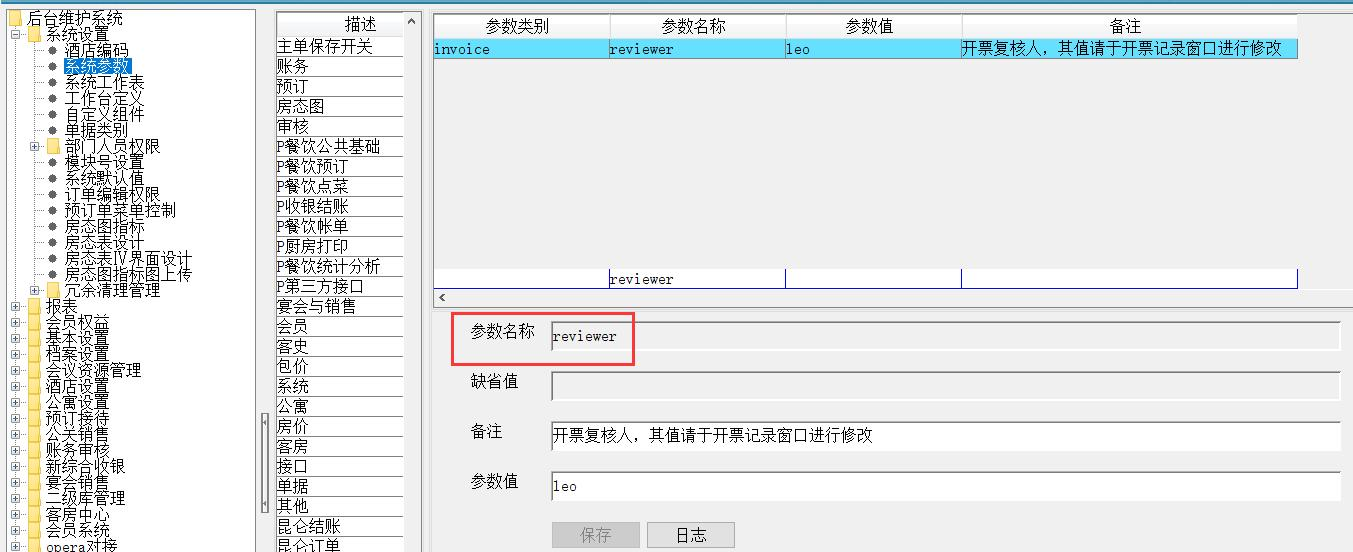
Task: Select the 单据类别 tree item
Action: tap(96, 131)
